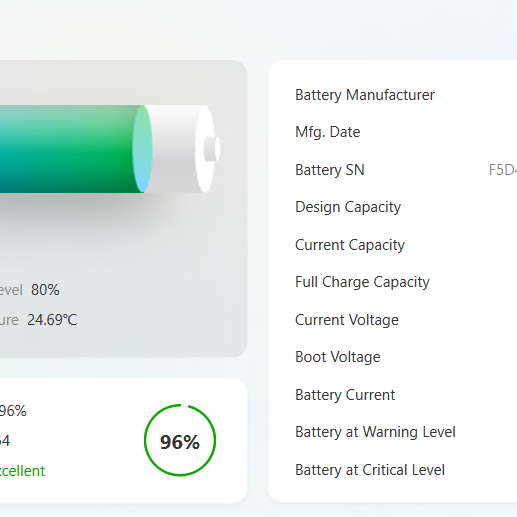
Task: Click the 96% health text value
Action: click(13, 411)
